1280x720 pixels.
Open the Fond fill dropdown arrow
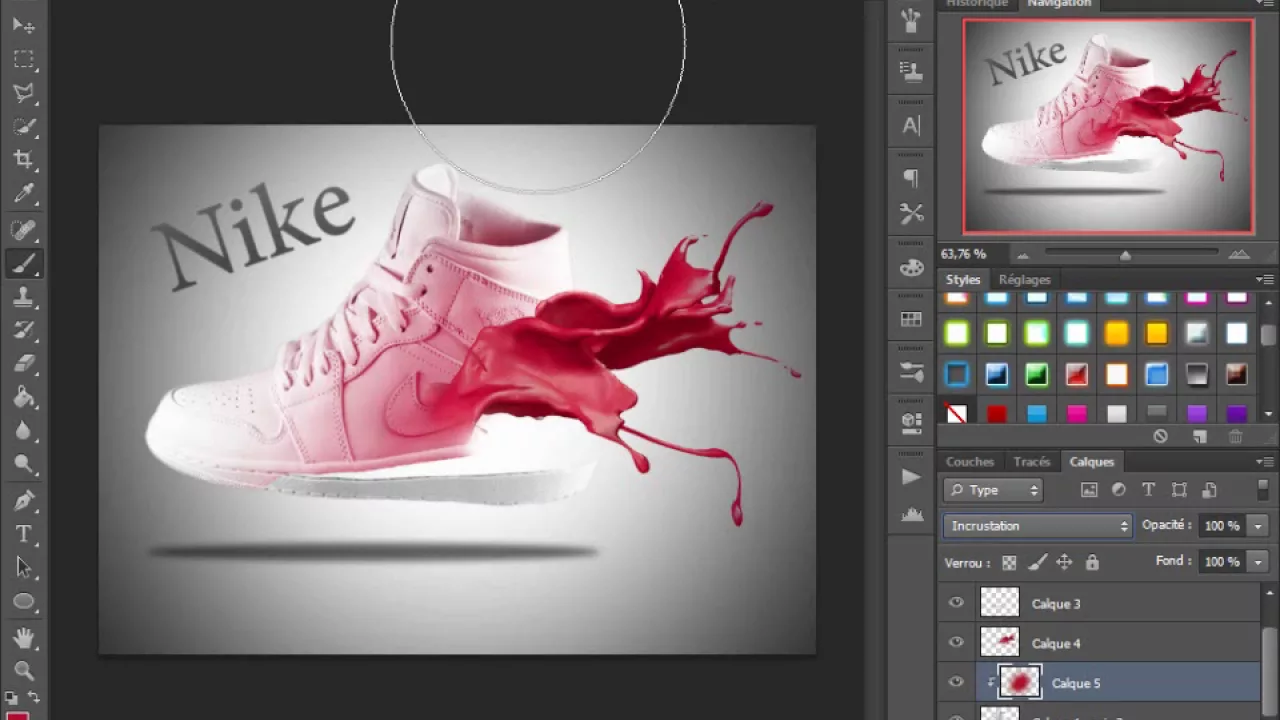click(1258, 562)
